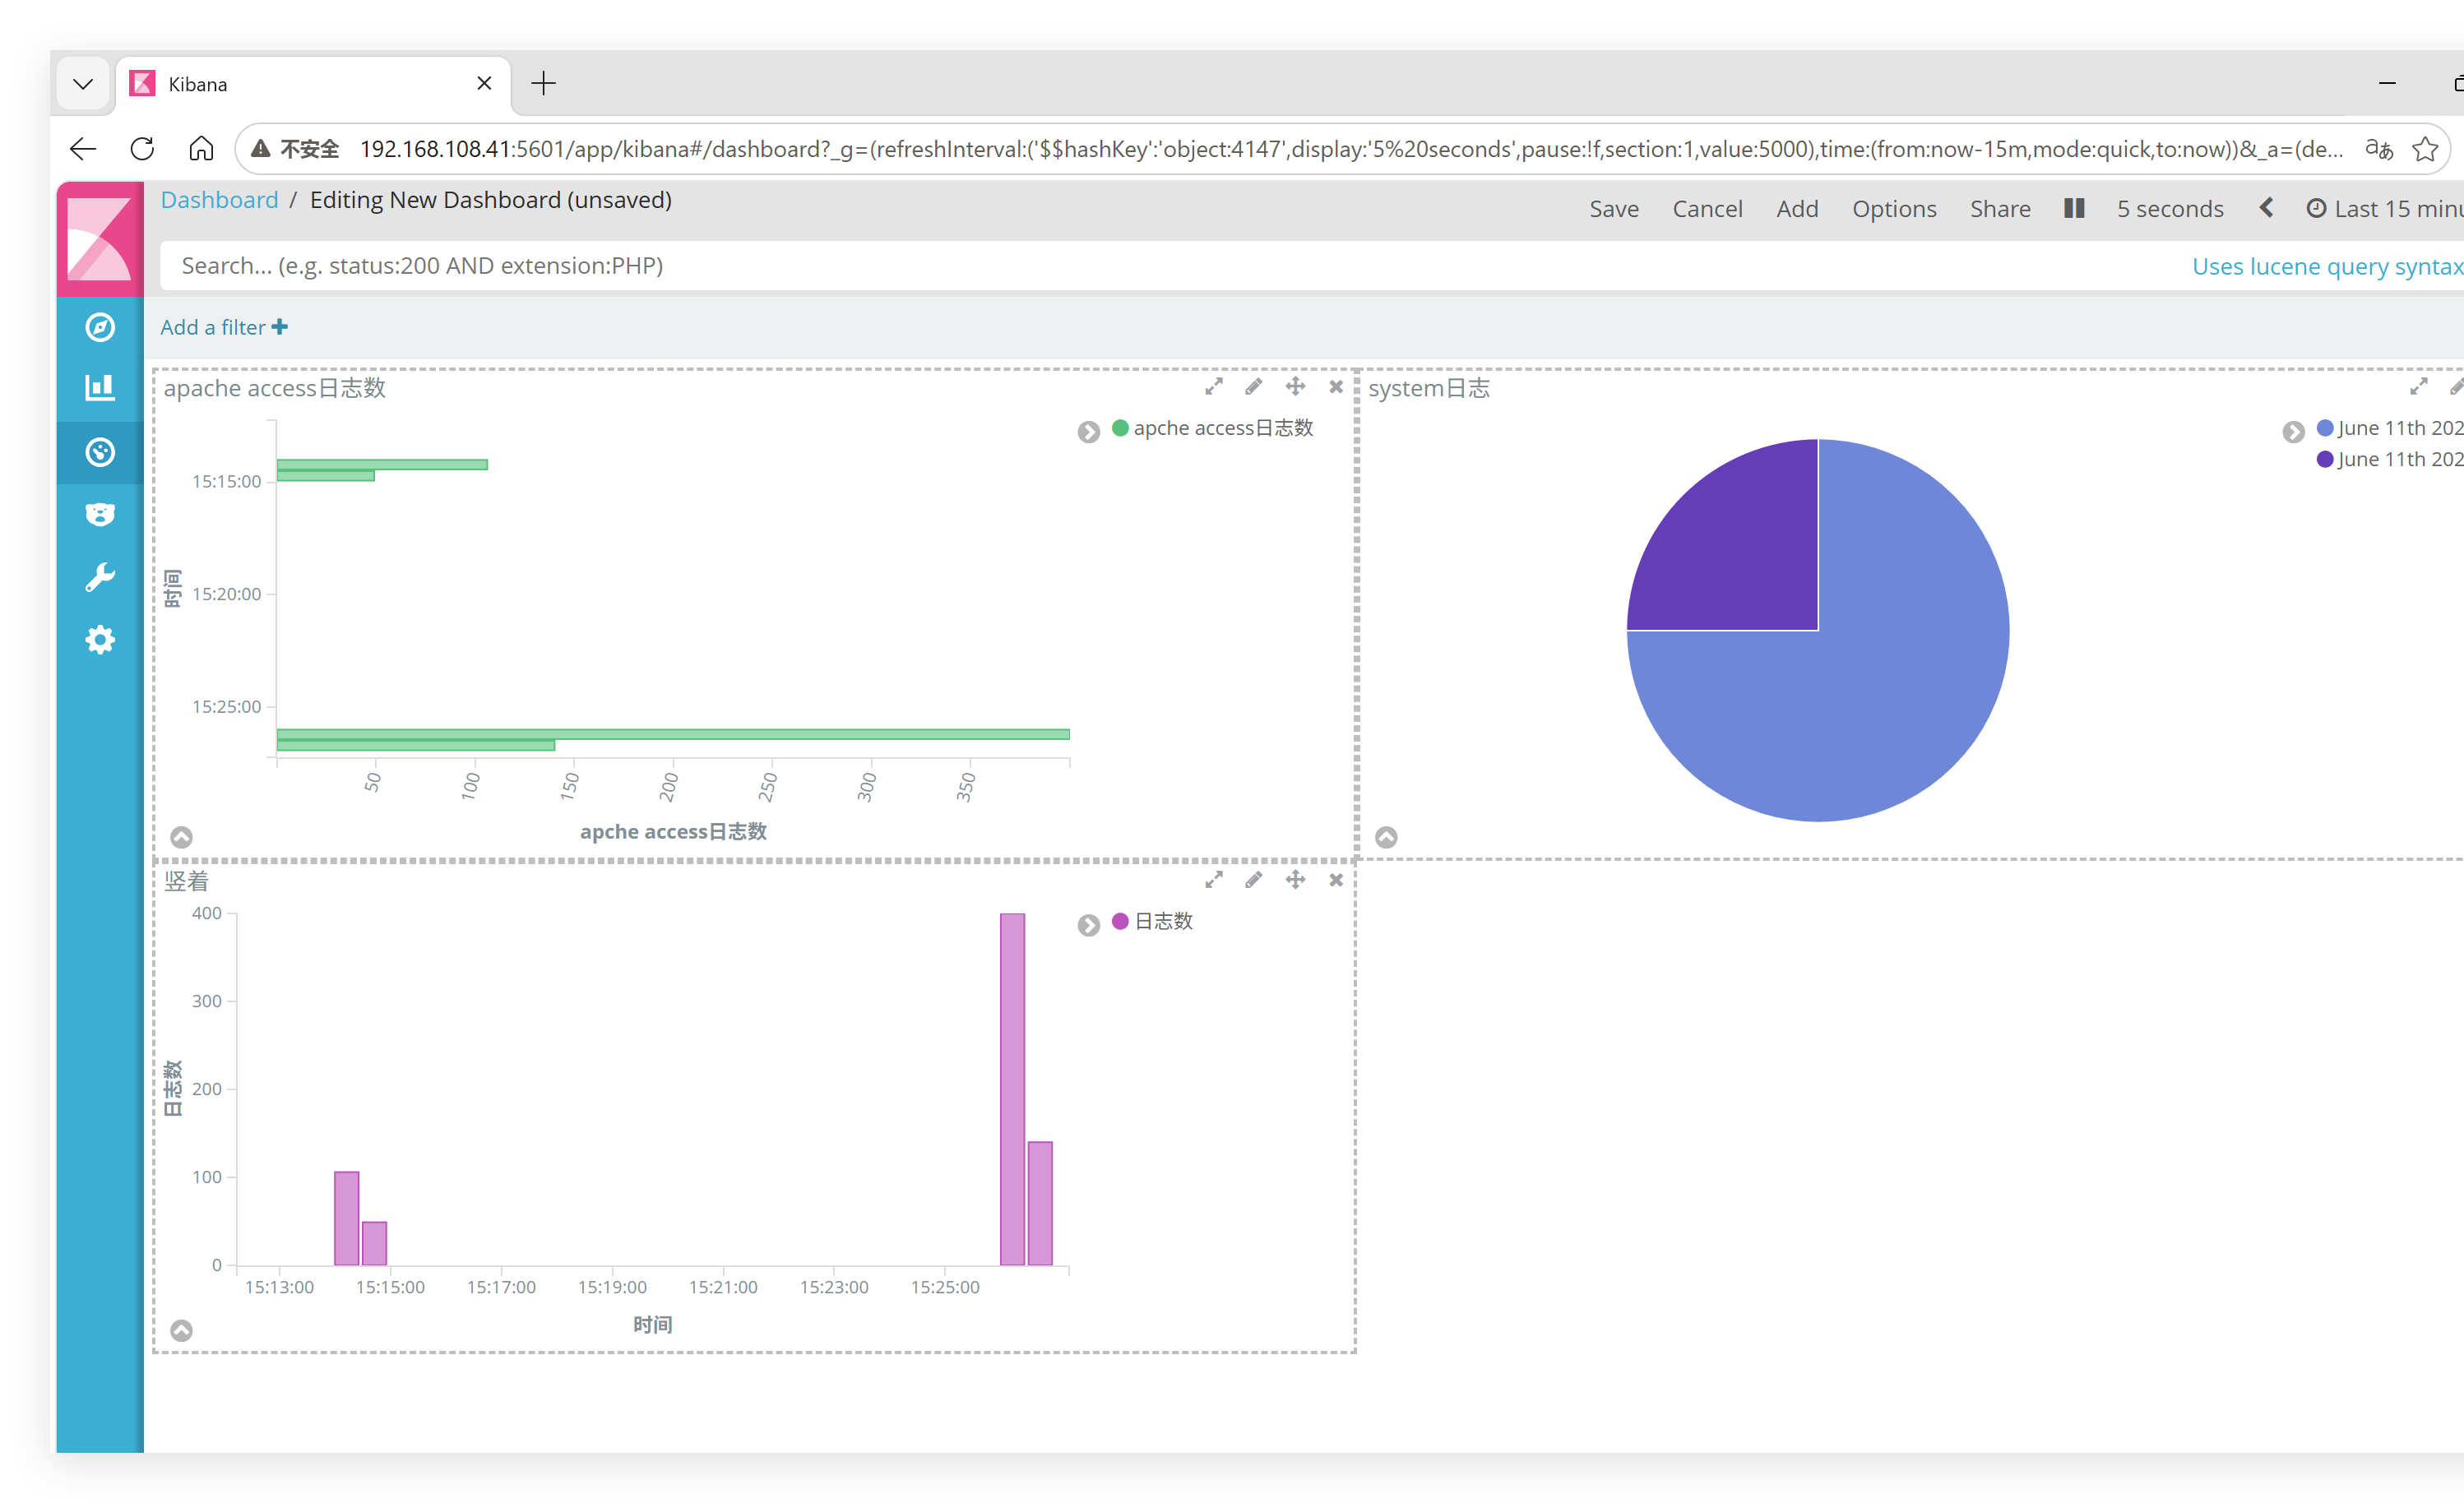Remove the 竖着 panel from dashboard

tap(1336, 880)
